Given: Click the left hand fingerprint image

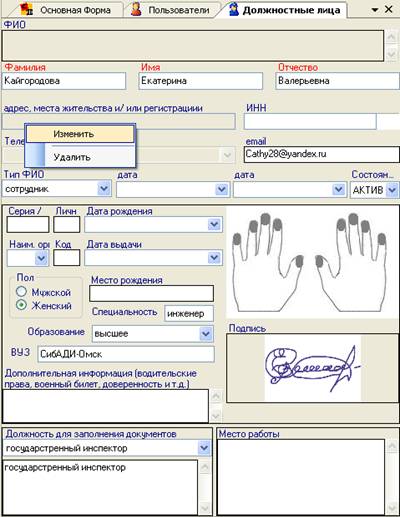Looking at the screenshot, I should tap(268, 263).
